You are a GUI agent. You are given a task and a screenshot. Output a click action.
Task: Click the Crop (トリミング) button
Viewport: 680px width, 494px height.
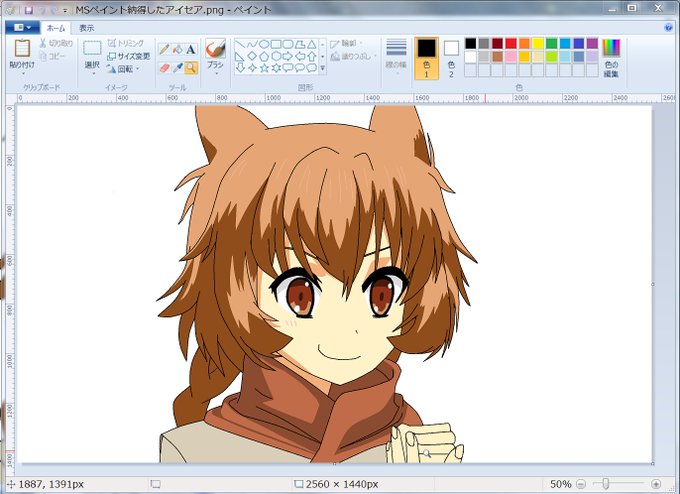pos(125,43)
